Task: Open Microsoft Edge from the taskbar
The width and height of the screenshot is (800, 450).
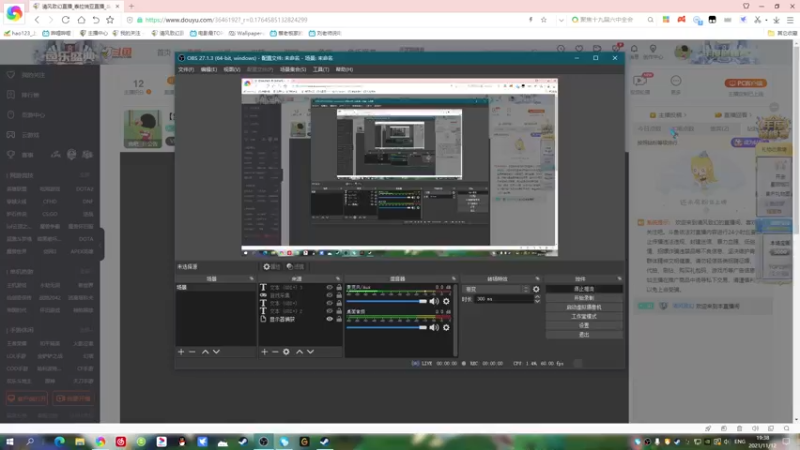Action: pyautogui.click(x=59, y=441)
